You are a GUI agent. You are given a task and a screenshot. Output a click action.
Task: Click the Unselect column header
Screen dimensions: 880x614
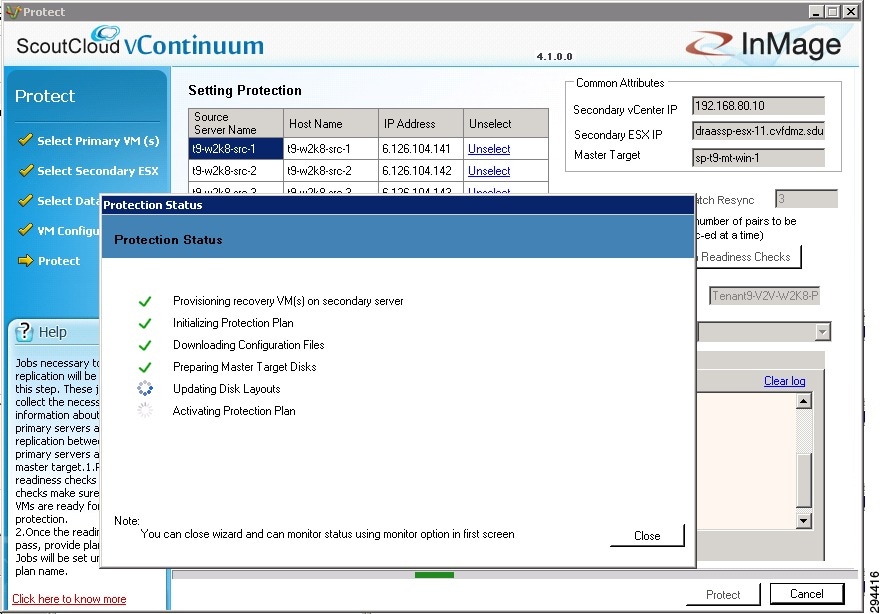pos(506,123)
